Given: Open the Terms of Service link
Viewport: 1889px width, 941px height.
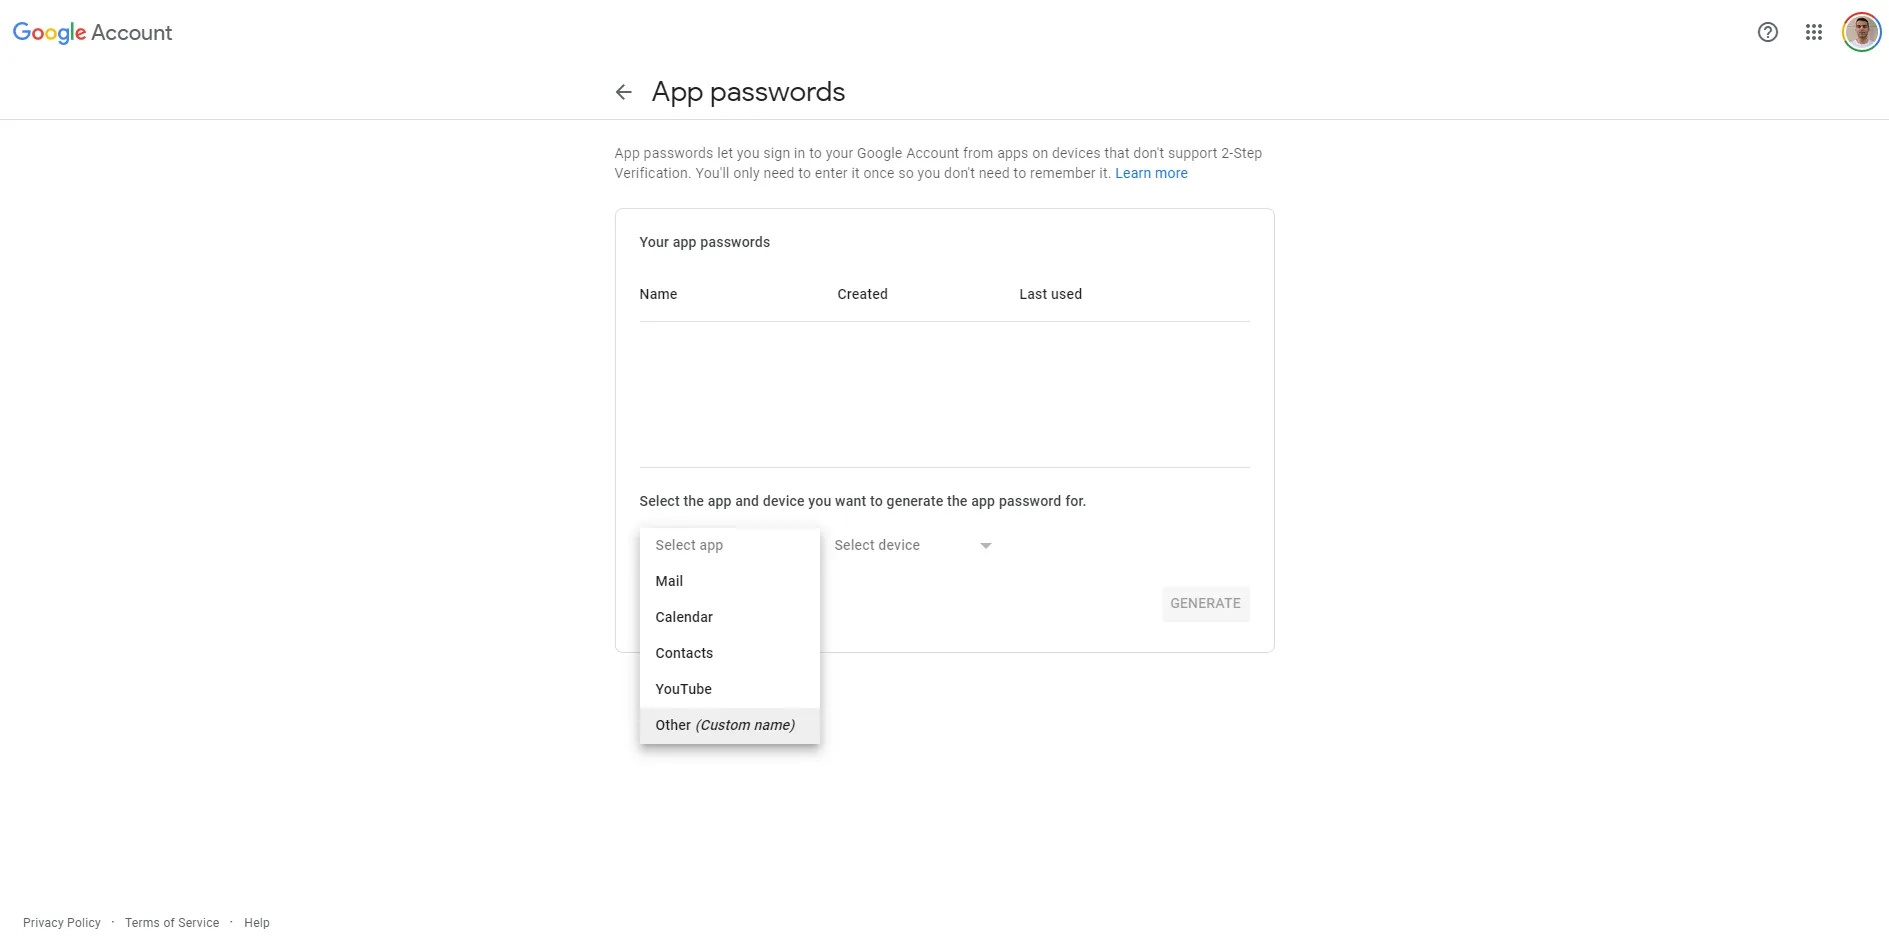Looking at the screenshot, I should [x=172, y=922].
